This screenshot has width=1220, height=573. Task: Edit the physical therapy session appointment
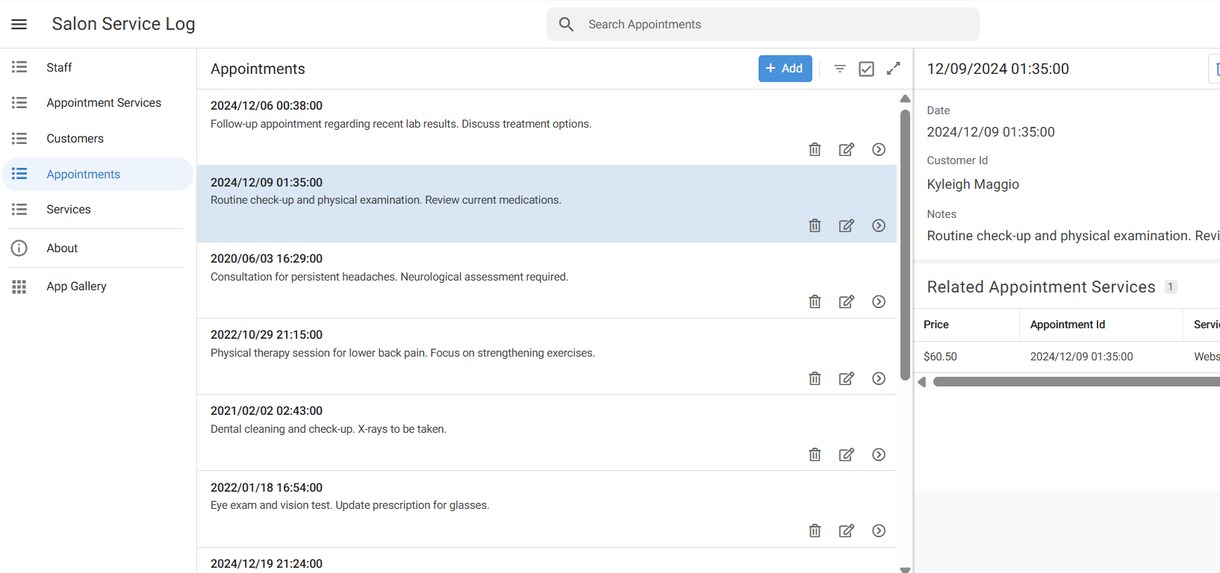pos(847,378)
